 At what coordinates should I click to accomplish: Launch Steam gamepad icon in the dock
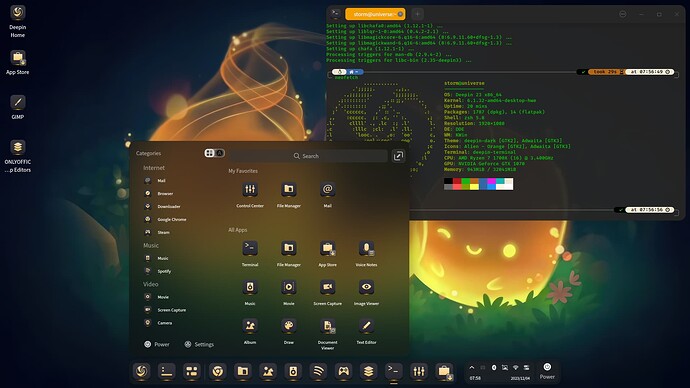coord(343,372)
